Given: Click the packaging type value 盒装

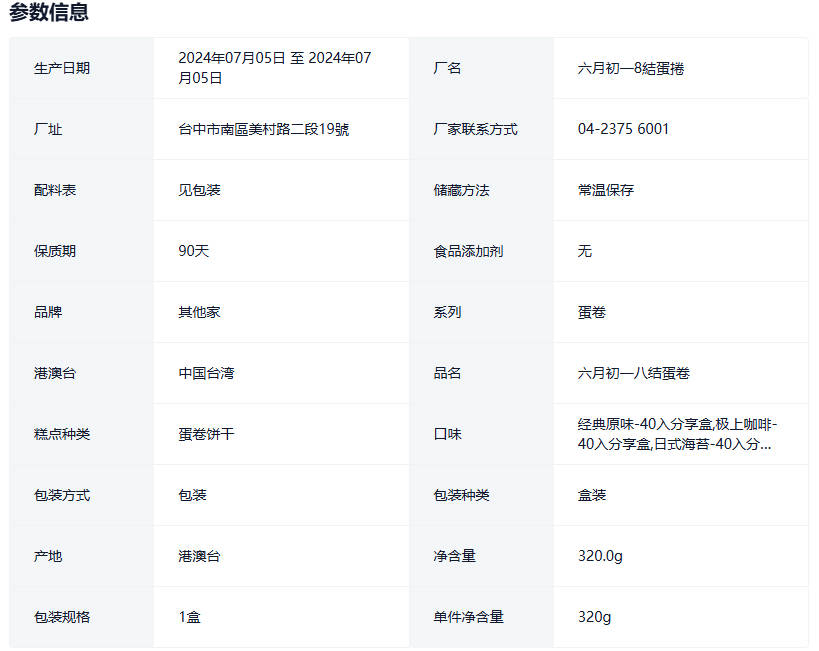Looking at the screenshot, I should (592, 495).
